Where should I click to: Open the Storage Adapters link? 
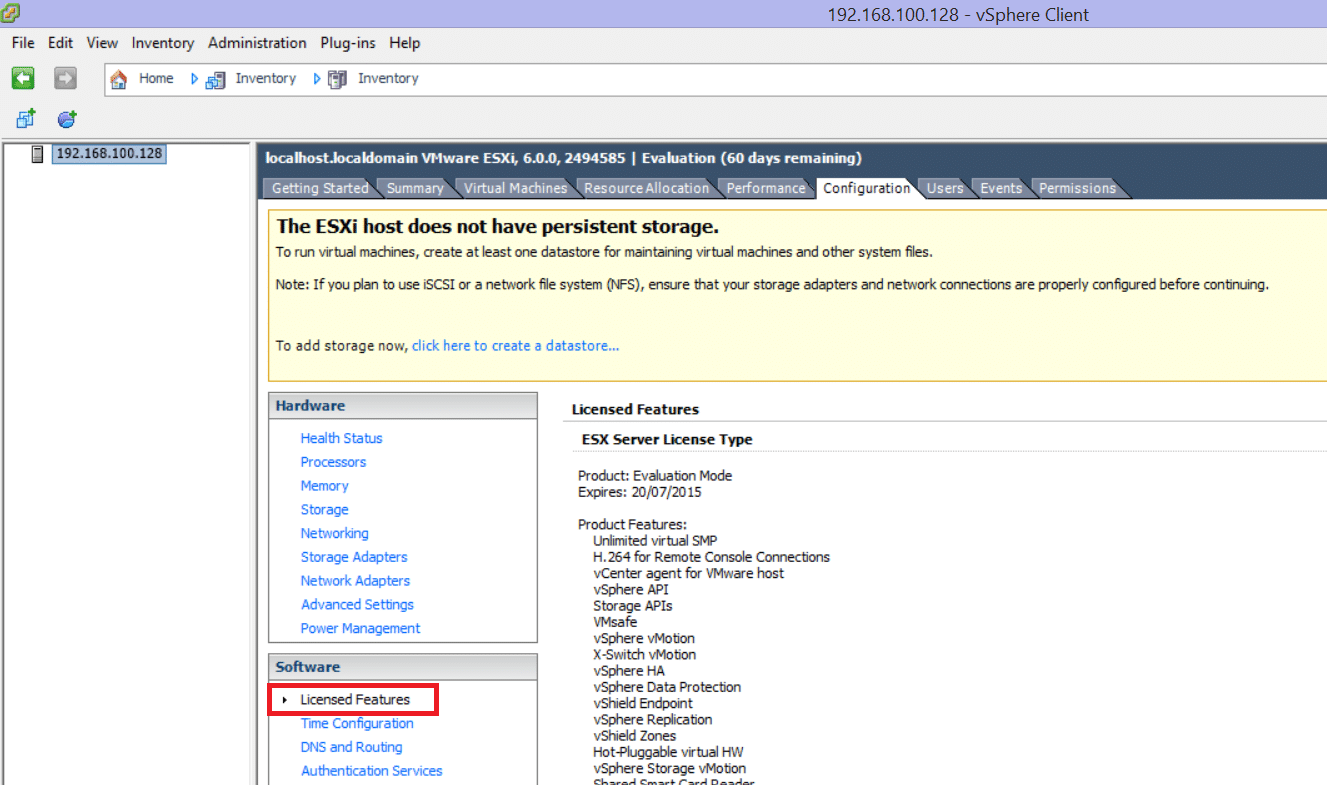(354, 557)
